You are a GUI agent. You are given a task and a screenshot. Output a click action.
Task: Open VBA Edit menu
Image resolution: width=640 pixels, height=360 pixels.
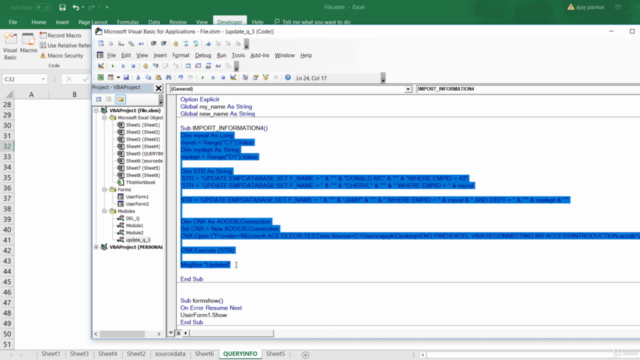coord(126,56)
